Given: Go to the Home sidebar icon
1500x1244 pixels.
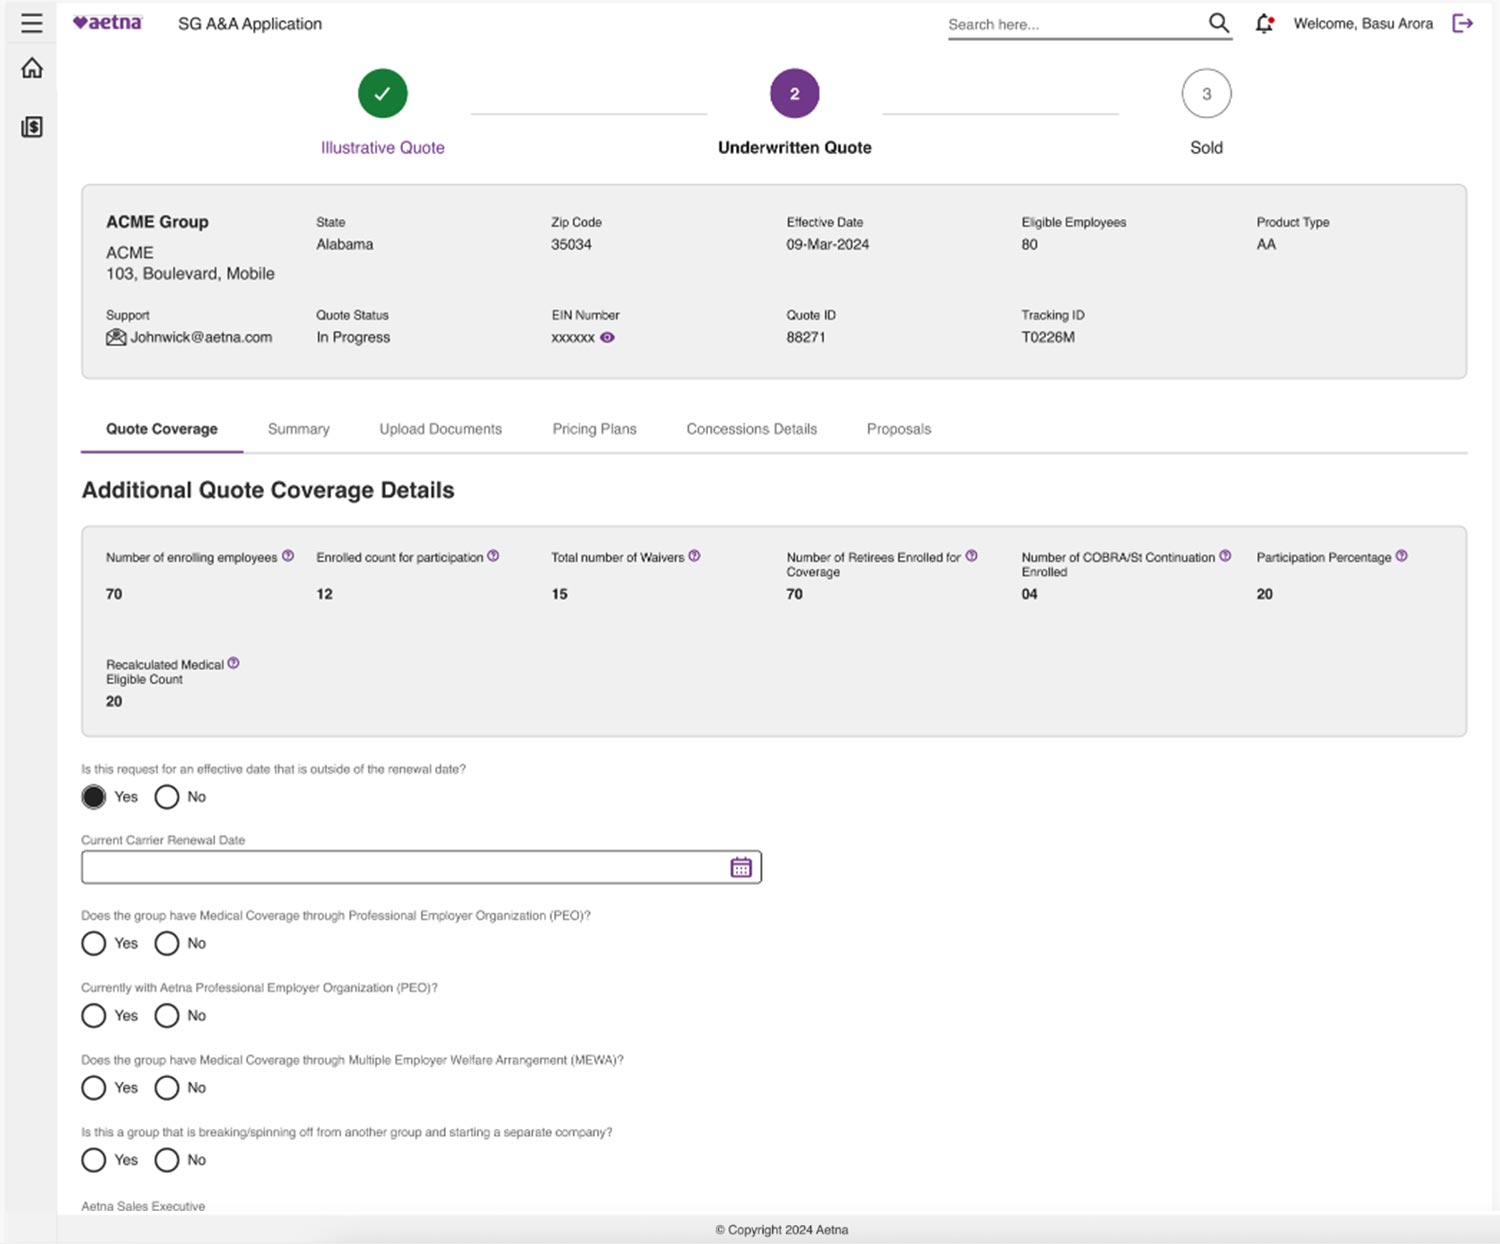Looking at the screenshot, I should (x=32, y=68).
